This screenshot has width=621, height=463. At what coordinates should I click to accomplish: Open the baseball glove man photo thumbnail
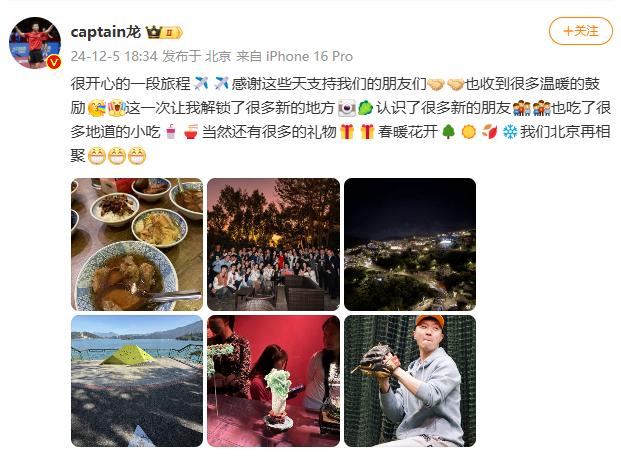410,381
